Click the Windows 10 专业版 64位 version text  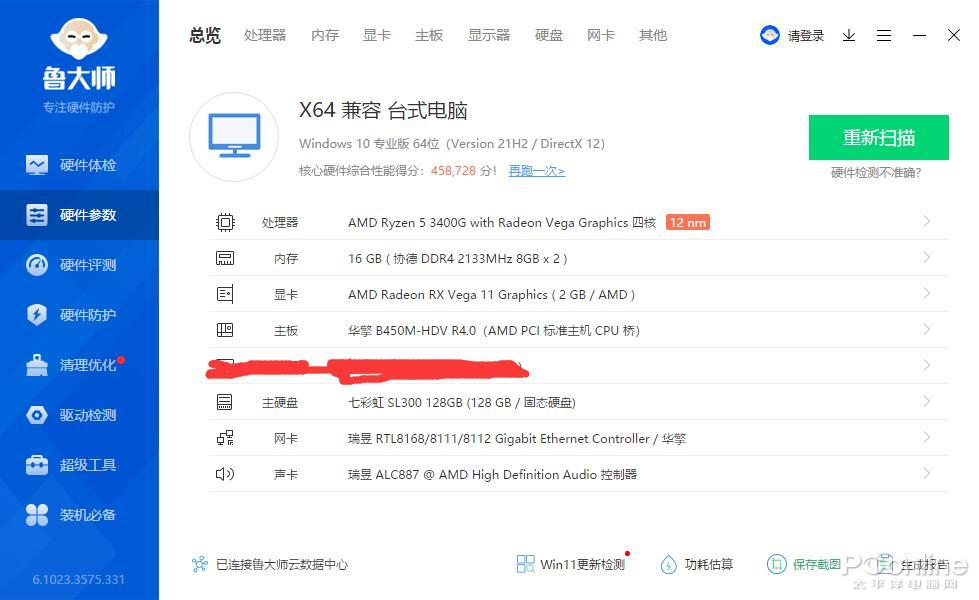click(452, 144)
